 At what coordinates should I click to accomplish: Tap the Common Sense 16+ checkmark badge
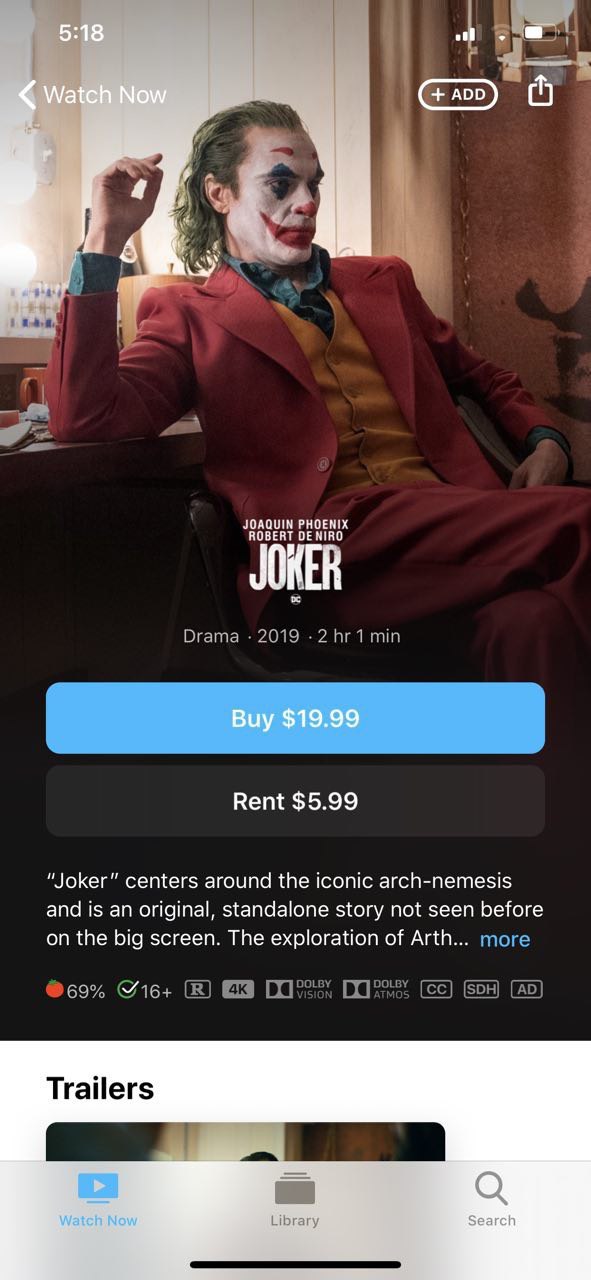coord(145,990)
